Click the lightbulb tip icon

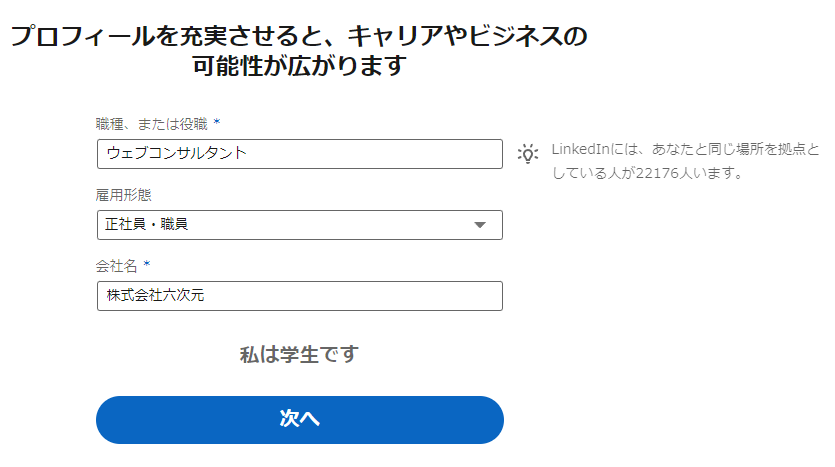(x=528, y=154)
